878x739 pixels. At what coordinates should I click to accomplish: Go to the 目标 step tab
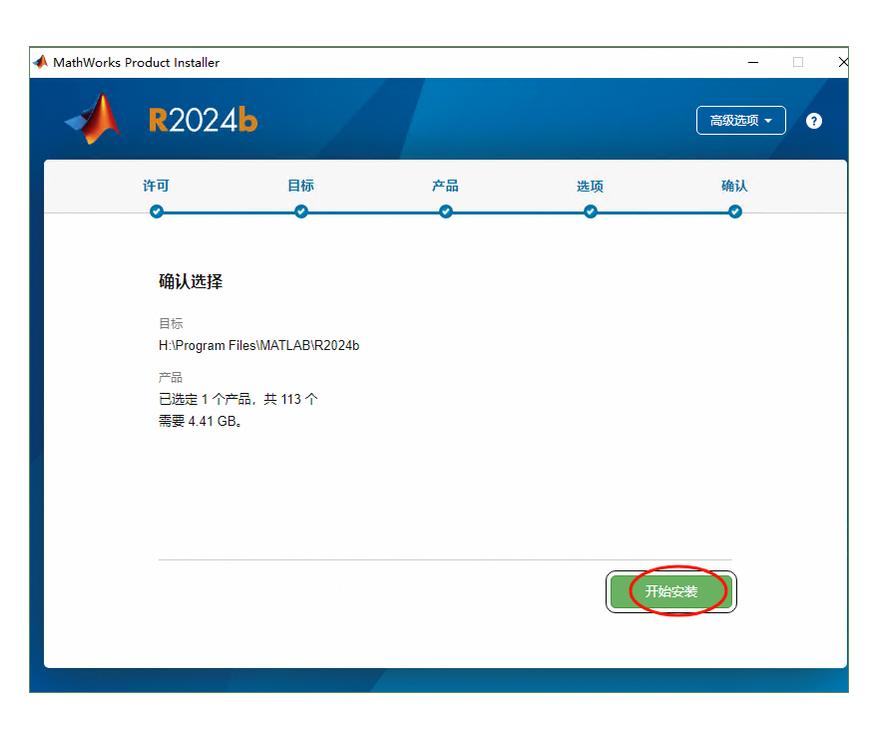pos(301,185)
